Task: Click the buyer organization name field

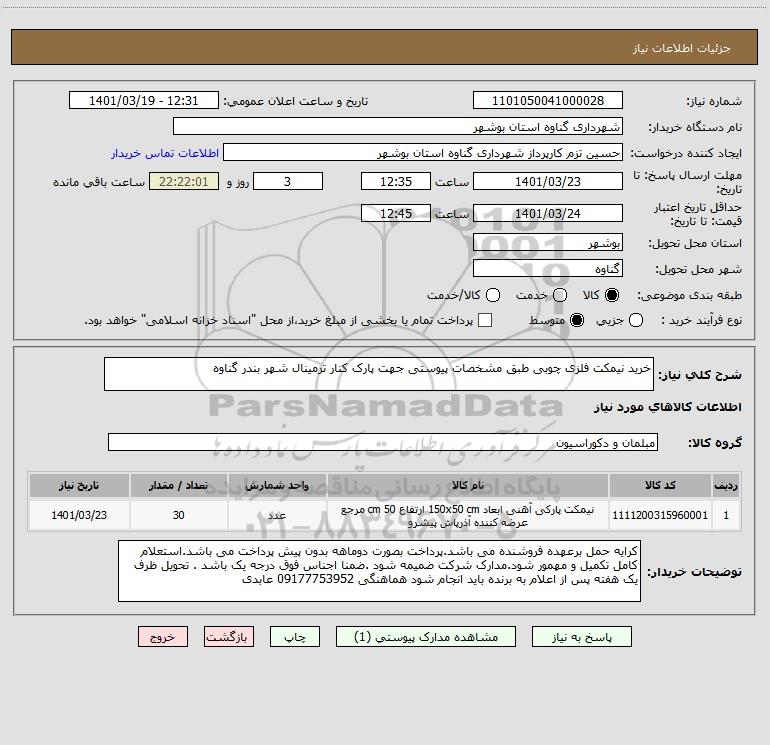Action: pyautogui.click(x=398, y=127)
